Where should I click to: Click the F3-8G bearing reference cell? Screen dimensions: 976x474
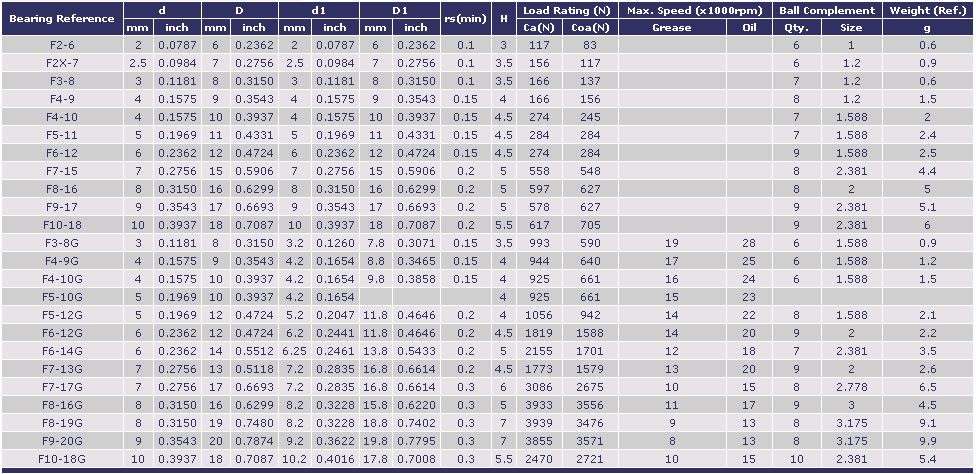point(62,243)
